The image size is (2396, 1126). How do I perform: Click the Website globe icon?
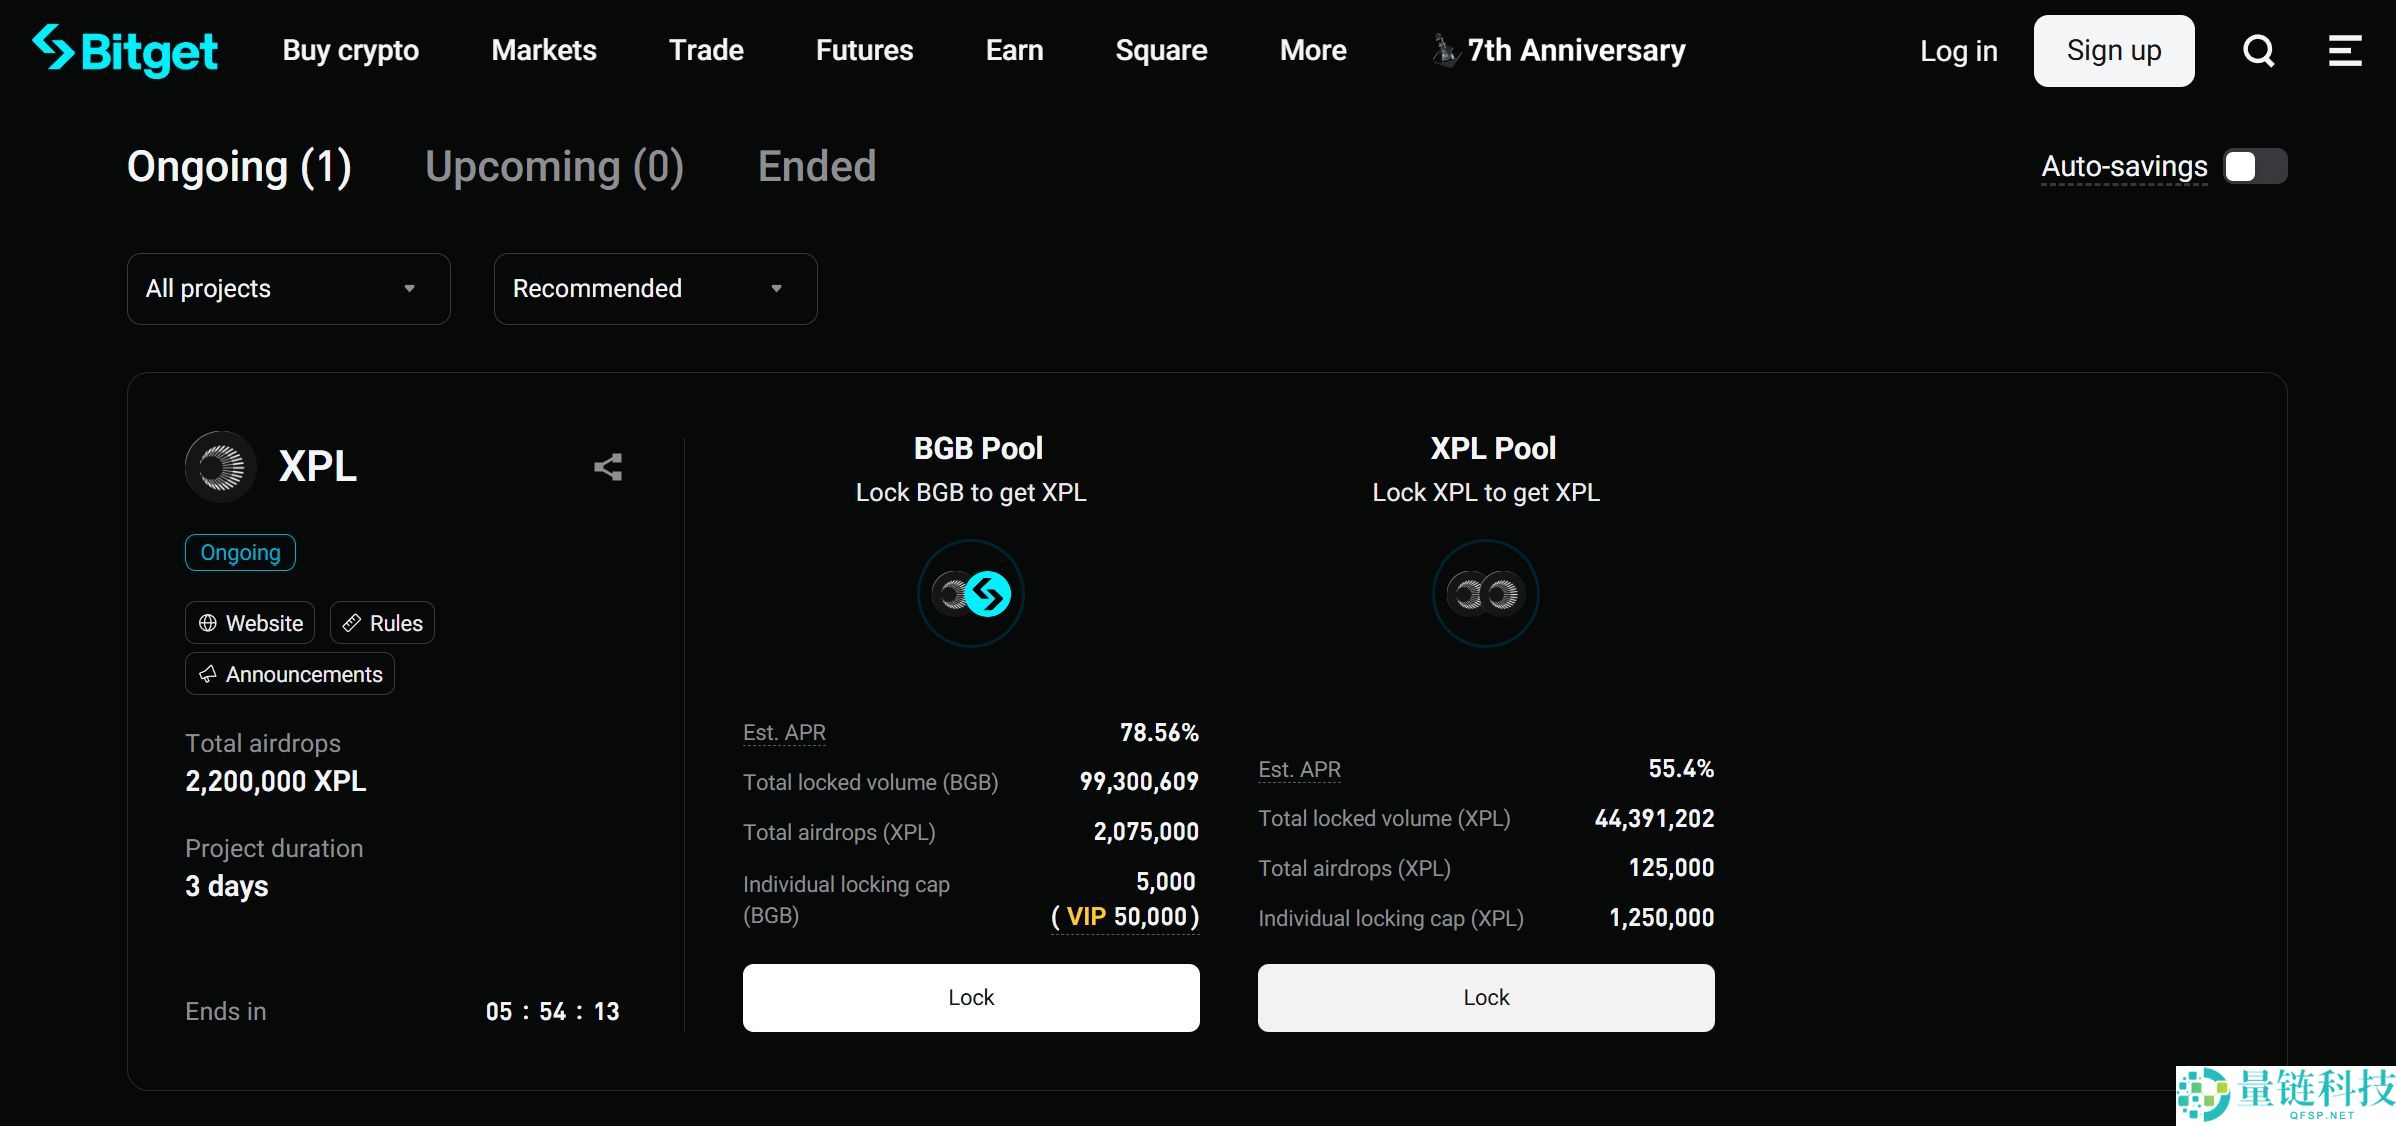click(208, 622)
